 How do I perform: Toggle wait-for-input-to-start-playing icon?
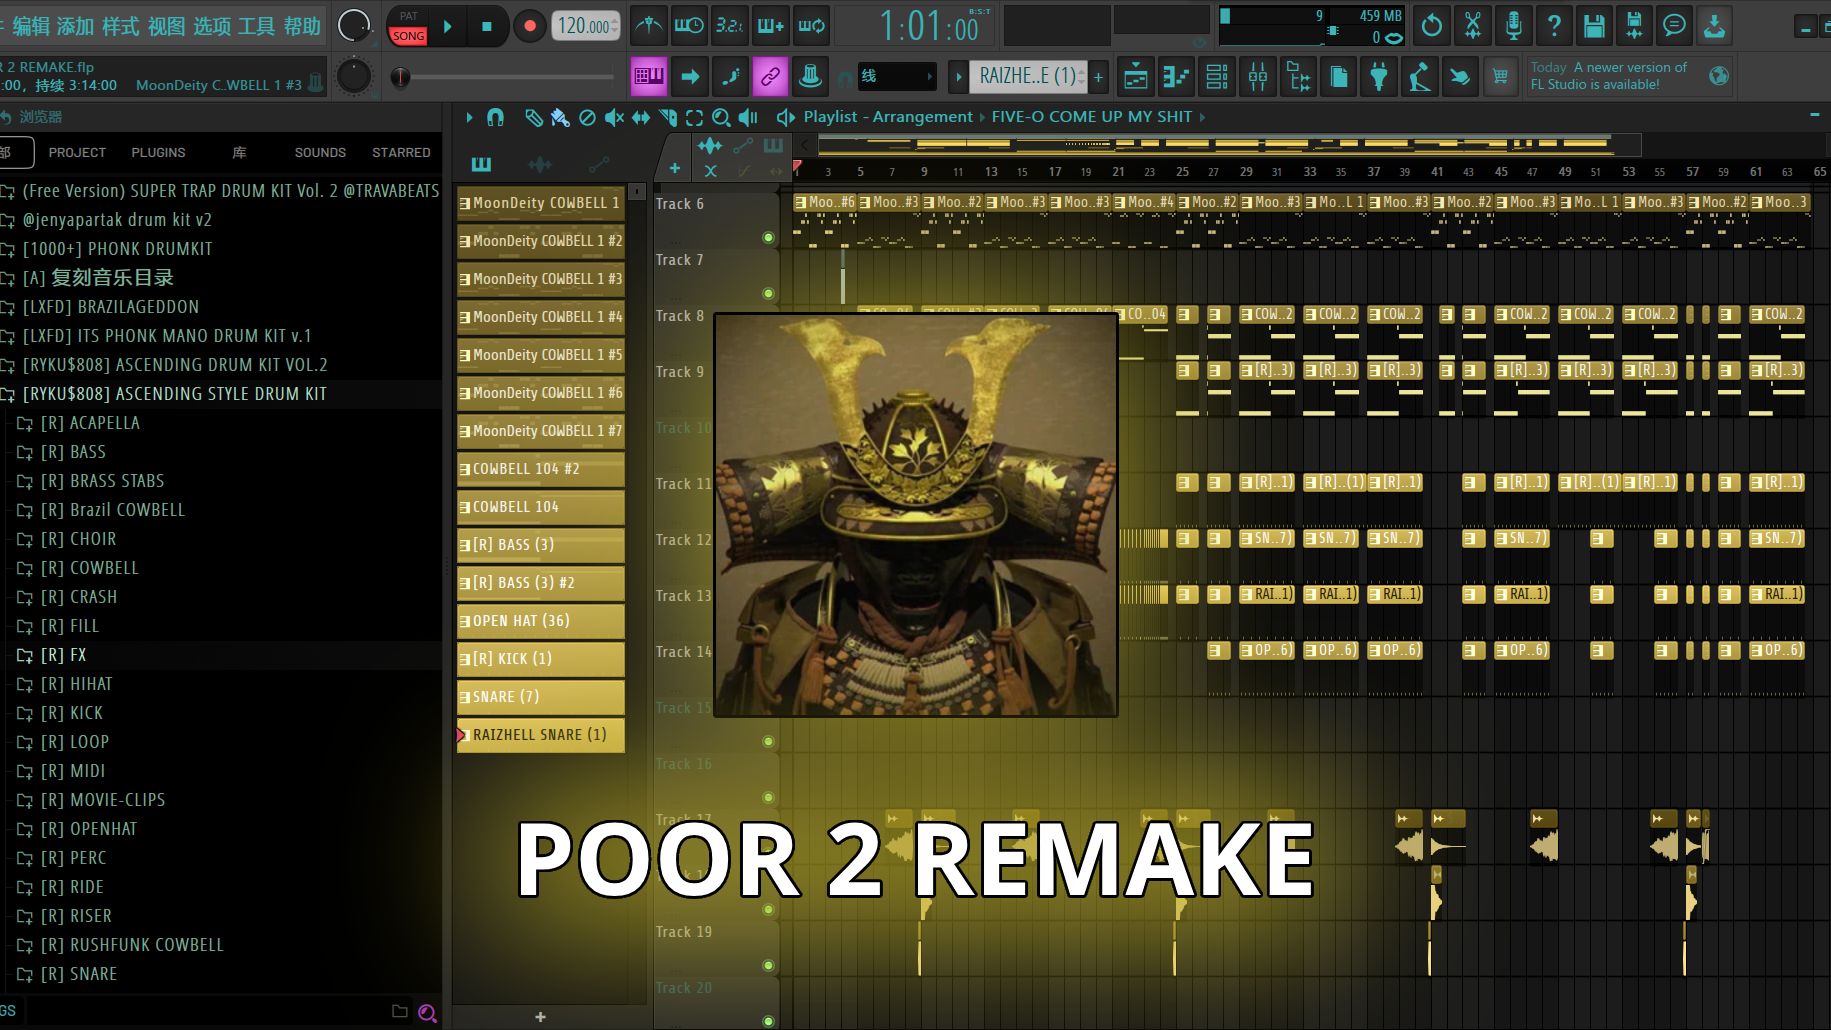pyautogui.click(x=689, y=26)
